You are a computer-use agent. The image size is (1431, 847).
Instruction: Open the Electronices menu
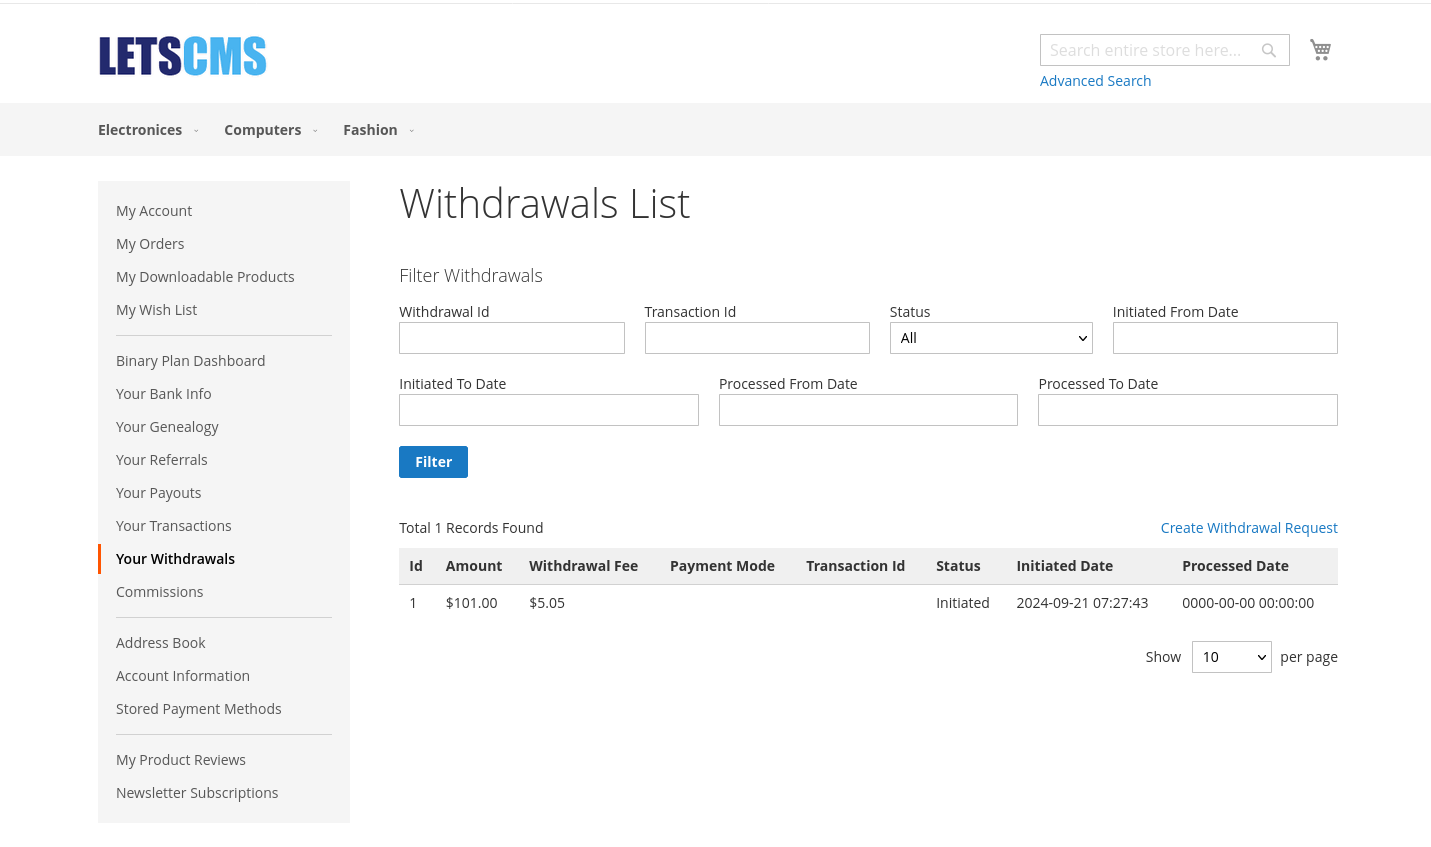pos(140,129)
